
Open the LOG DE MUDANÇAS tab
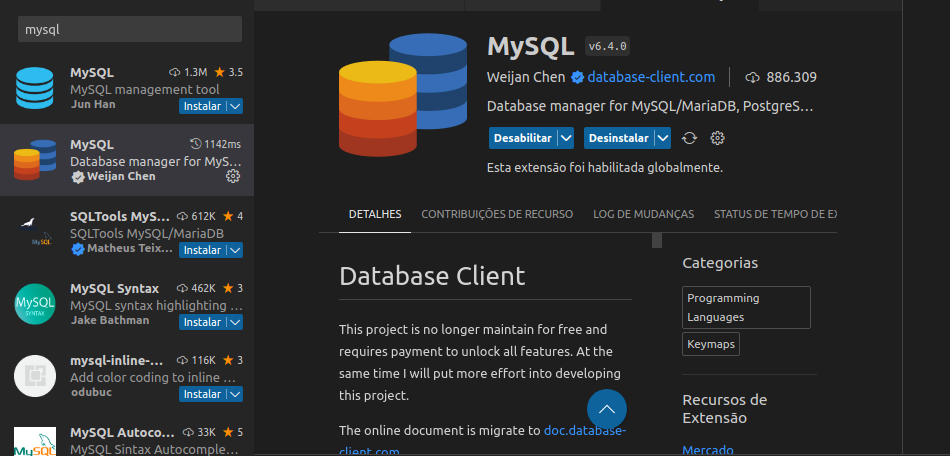643,214
